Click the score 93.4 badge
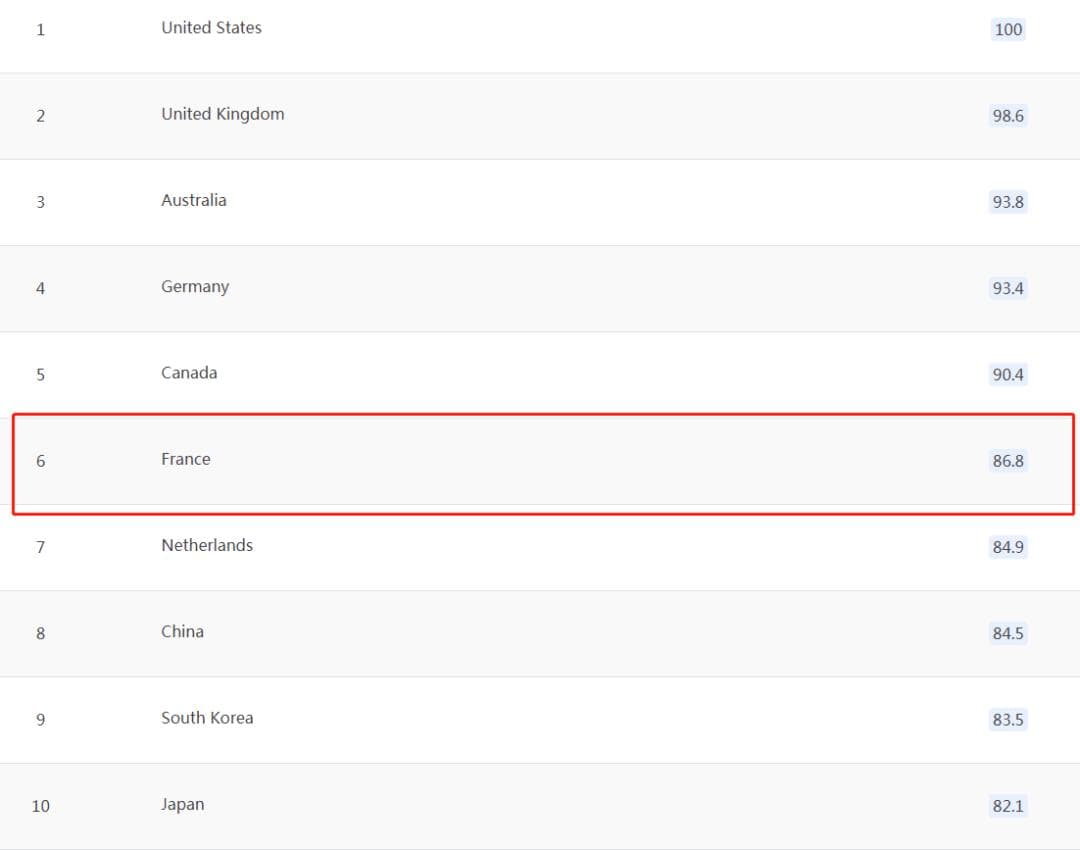 click(x=1008, y=288)
